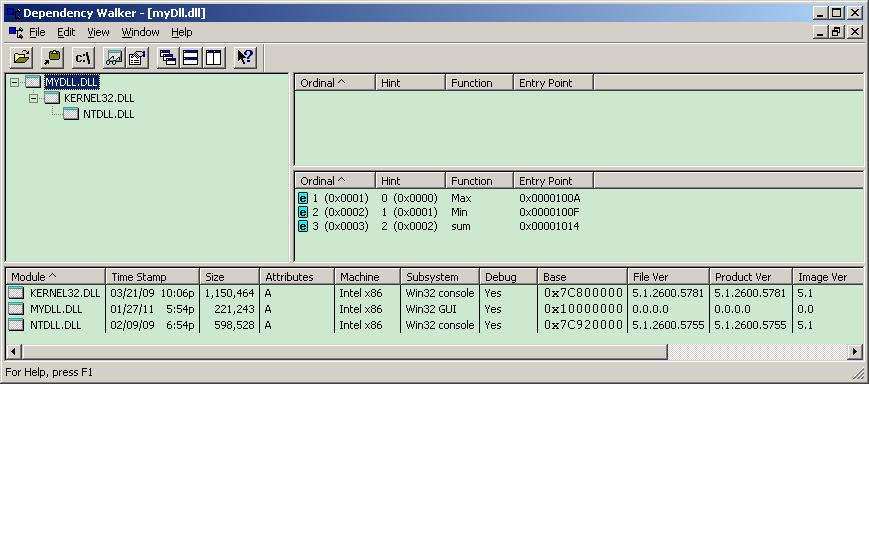Click the Subsystem column header

pos(438,277)
